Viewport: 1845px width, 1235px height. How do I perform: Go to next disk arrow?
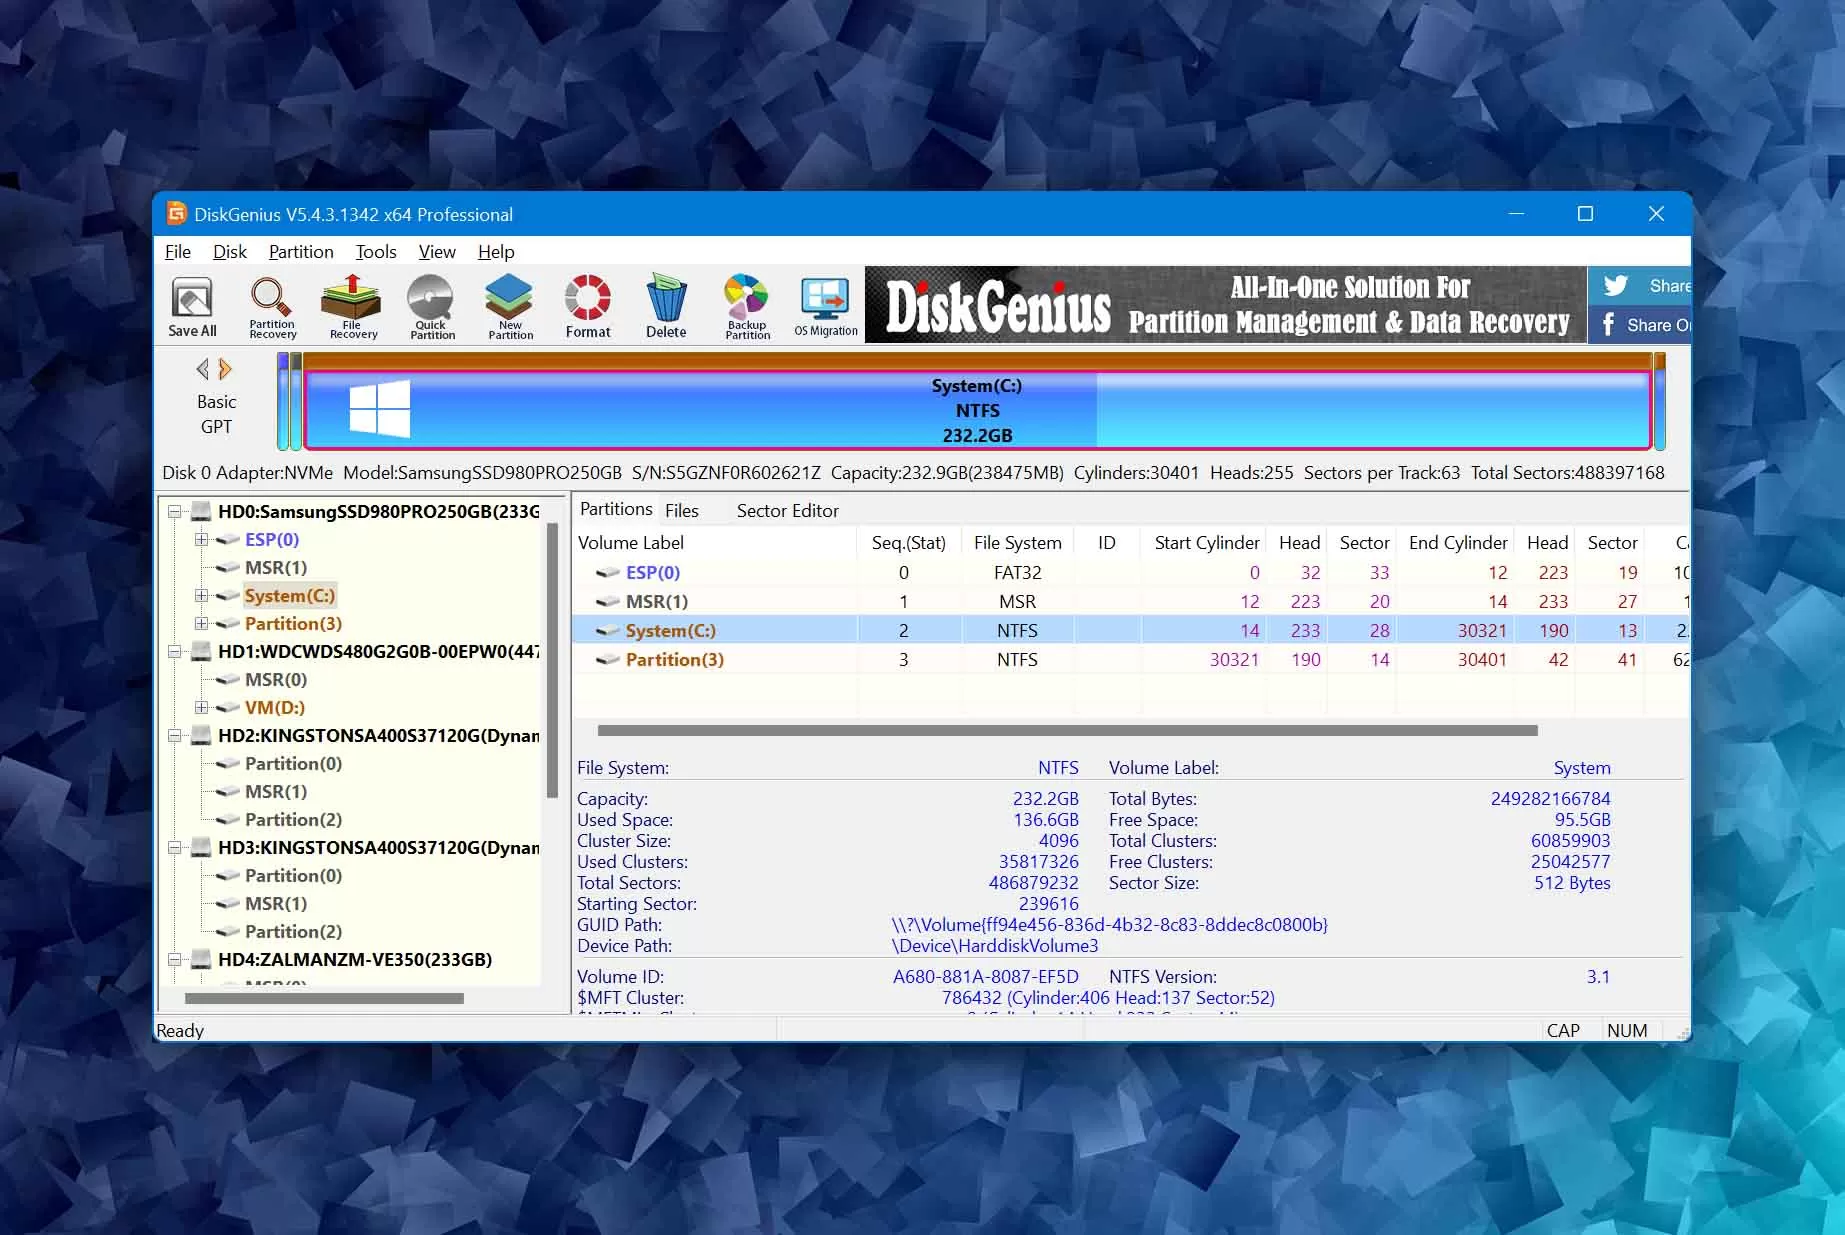(x=226, y=369)
